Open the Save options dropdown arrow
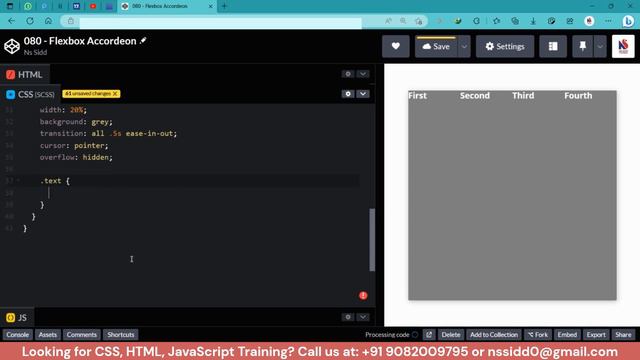Image resolution: width=640 pixels, height=360 pixels. click(x=464, y=46)
